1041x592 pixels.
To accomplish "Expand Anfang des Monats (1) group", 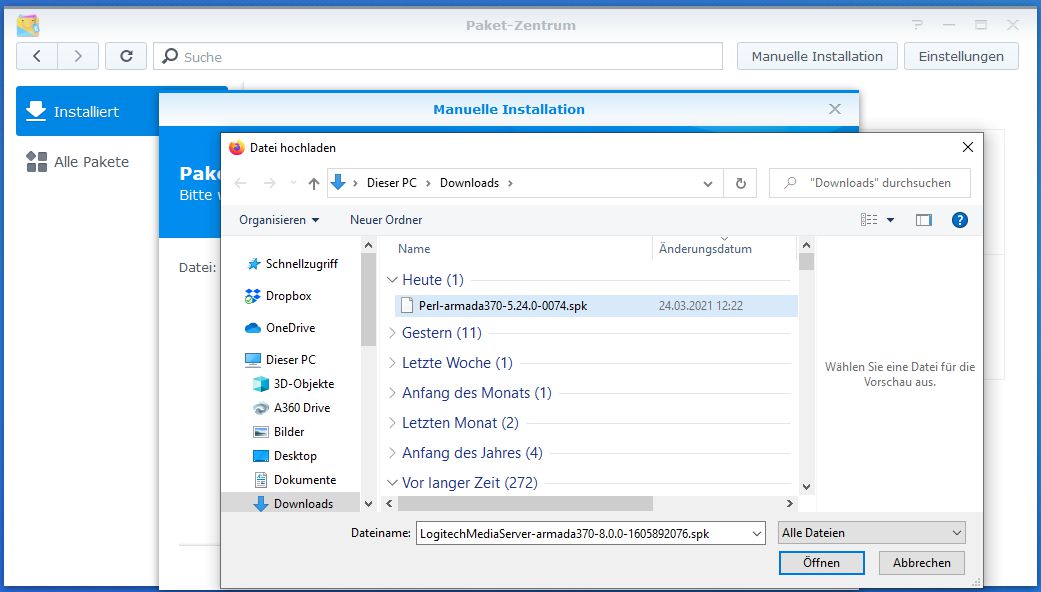I will [x=392, y=393].
